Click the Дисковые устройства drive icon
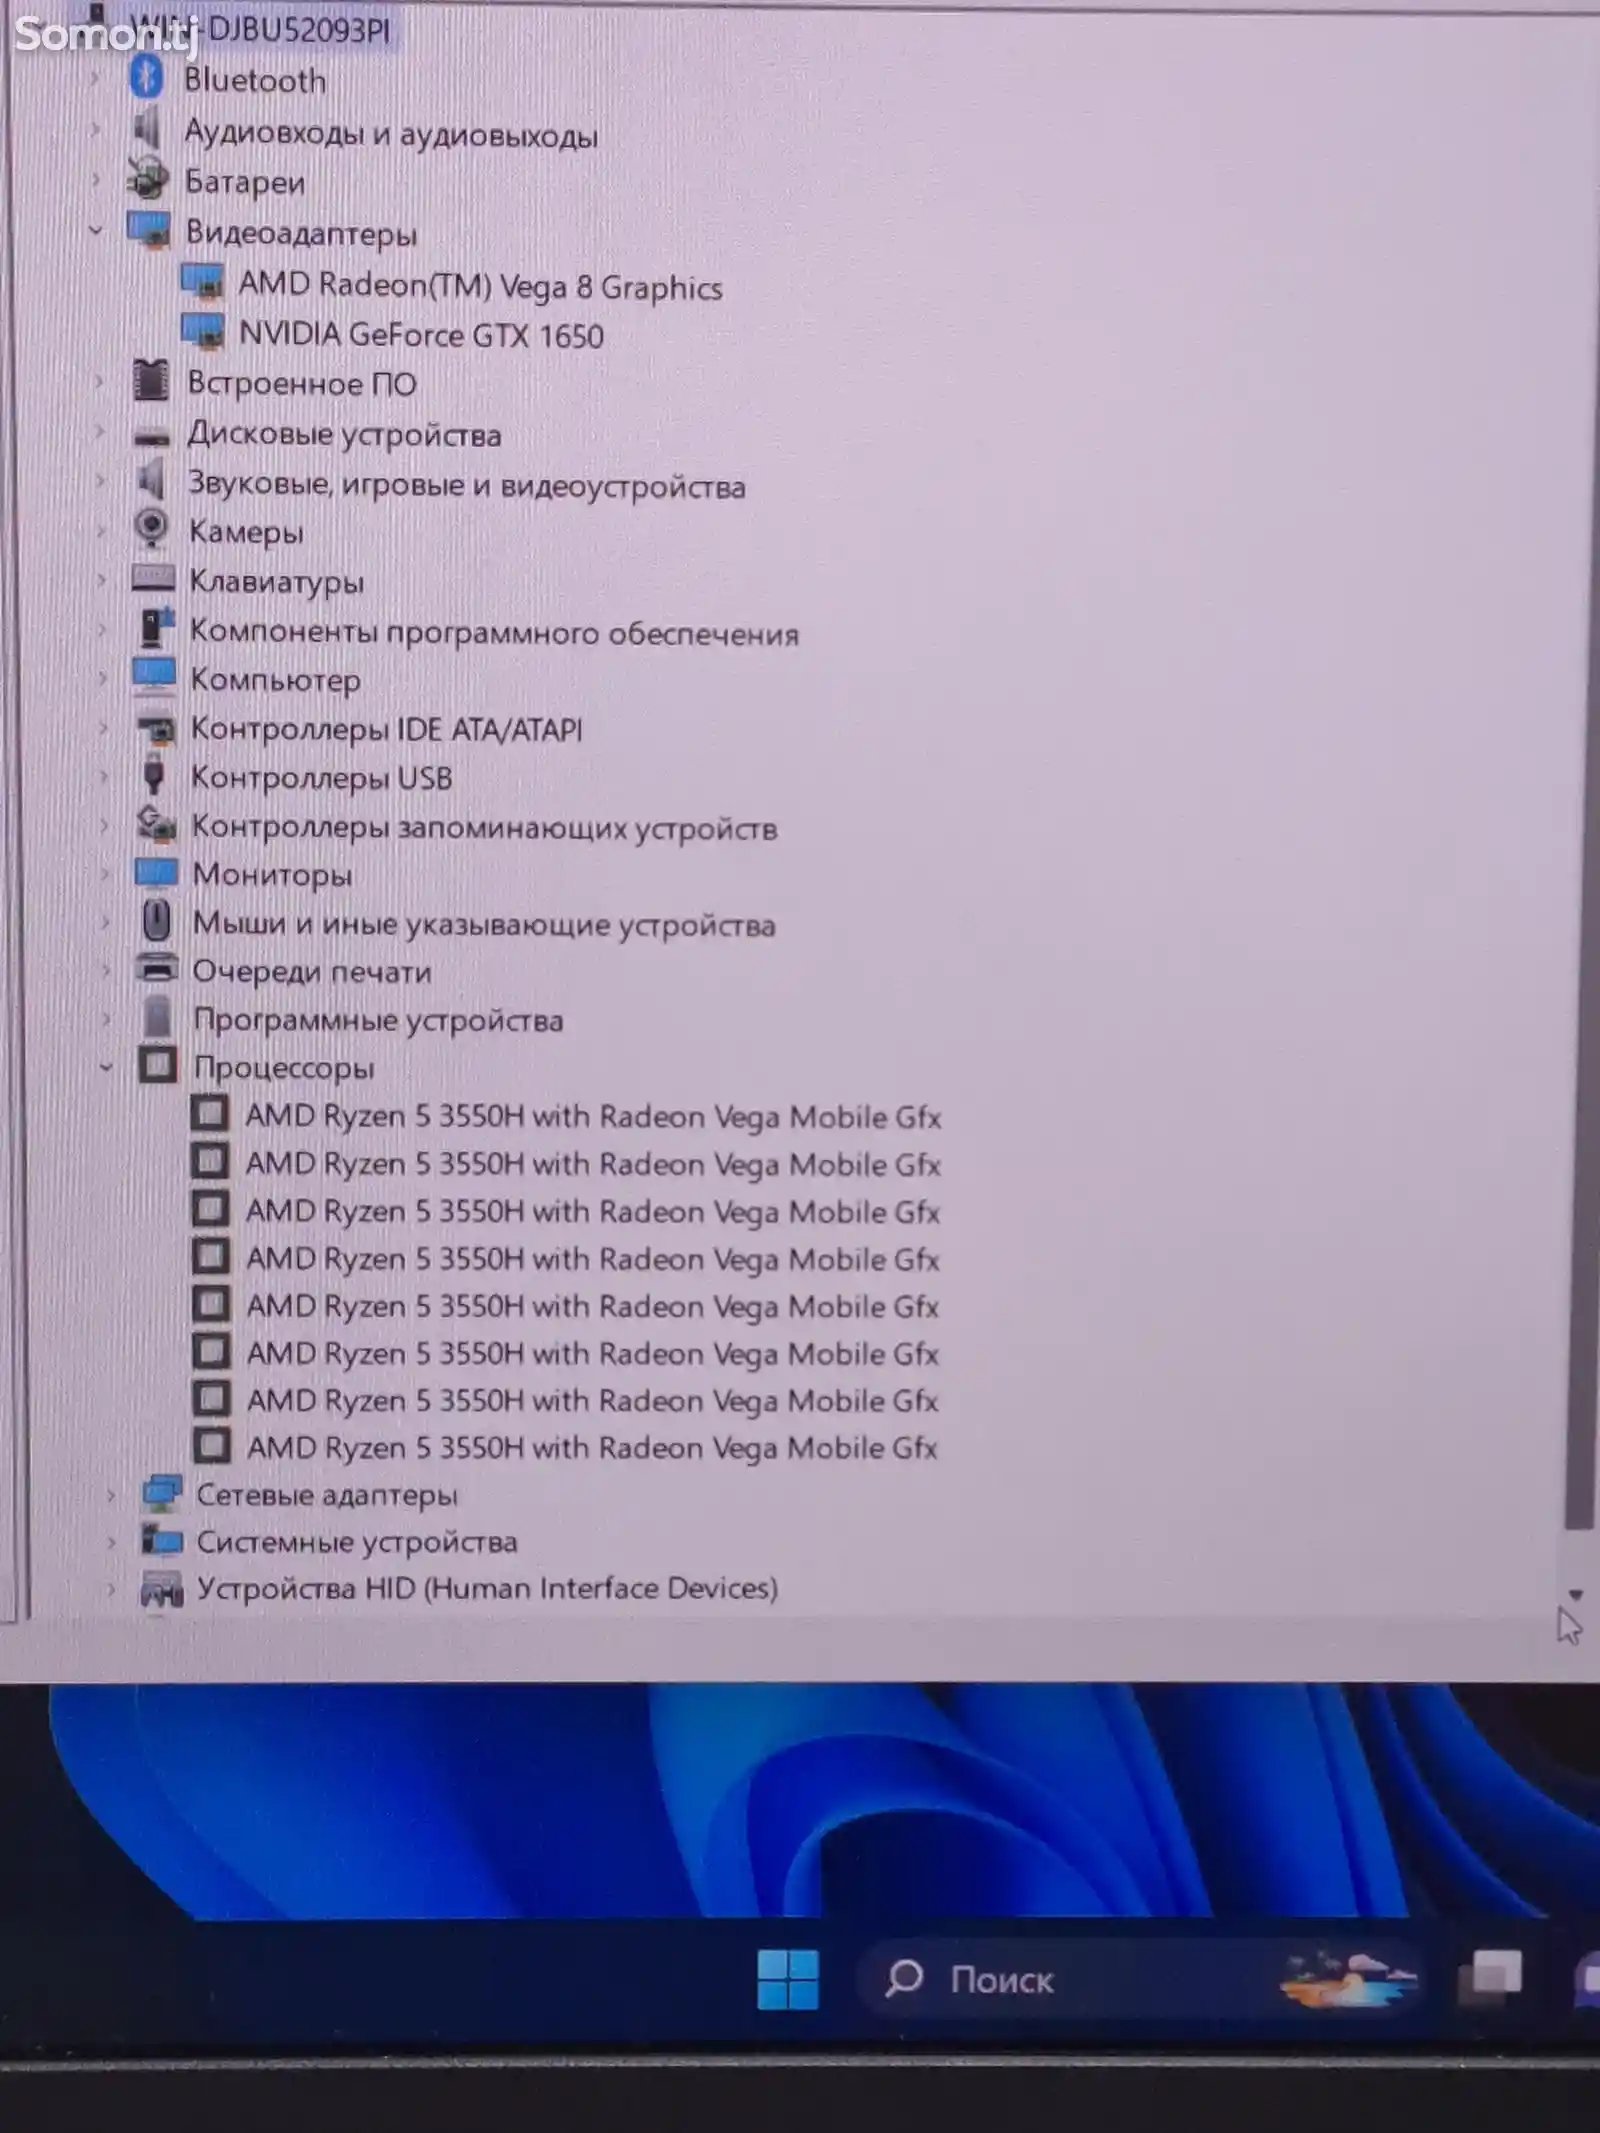Screen dimensions: 1600x2133 152,437
